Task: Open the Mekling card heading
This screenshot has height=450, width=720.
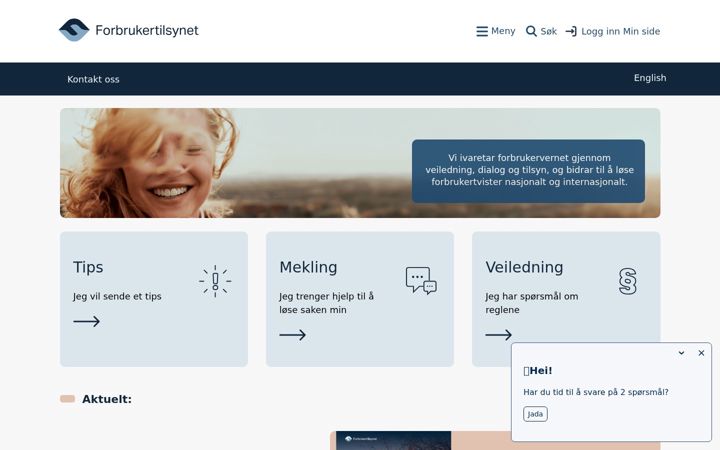Action: [308, 267]
